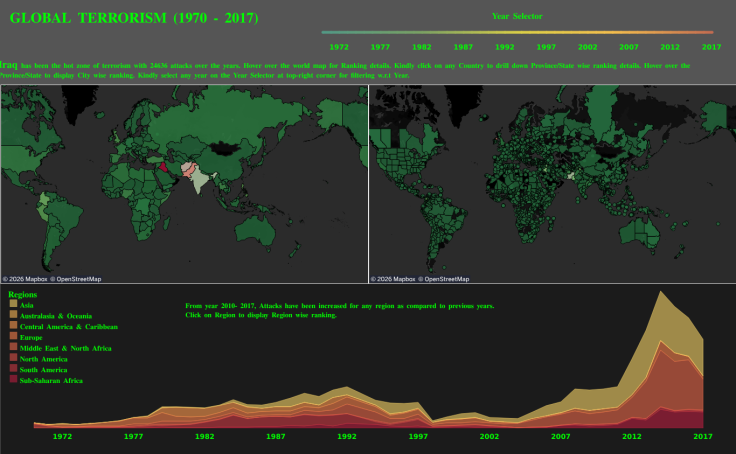The width and height of the screenshot is (736, 454).
Task: Click the 1982 label on chart axis
Action: click(x=204, y=437)
